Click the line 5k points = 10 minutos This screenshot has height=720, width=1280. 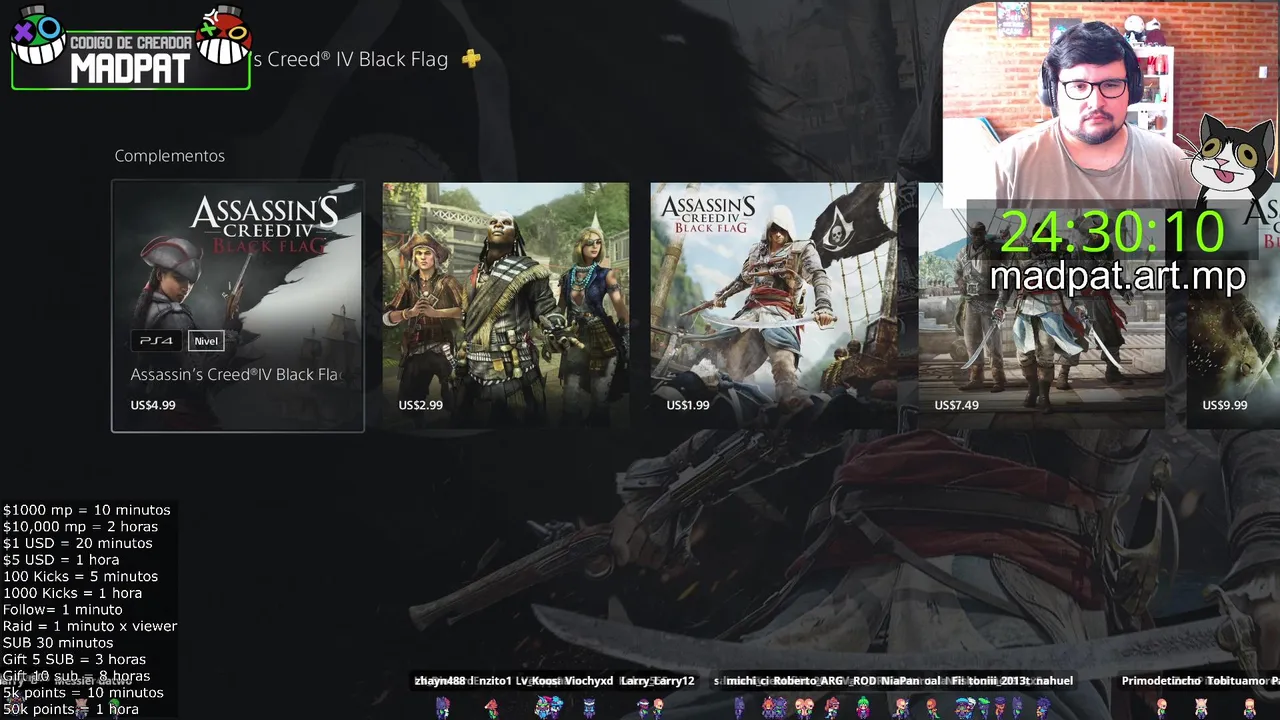coord(83,692)
